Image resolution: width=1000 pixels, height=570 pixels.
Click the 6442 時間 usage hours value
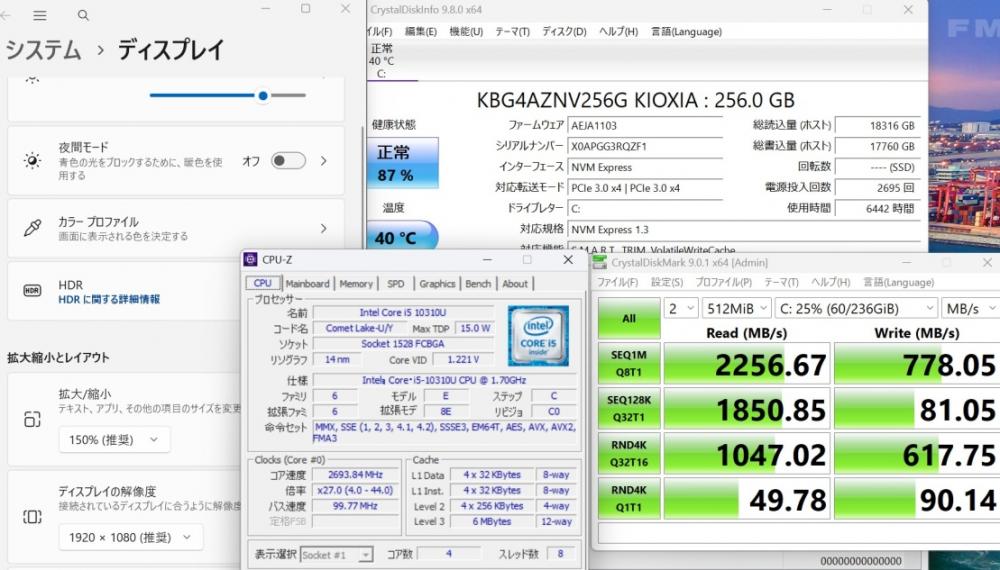[x=878, y=208]
